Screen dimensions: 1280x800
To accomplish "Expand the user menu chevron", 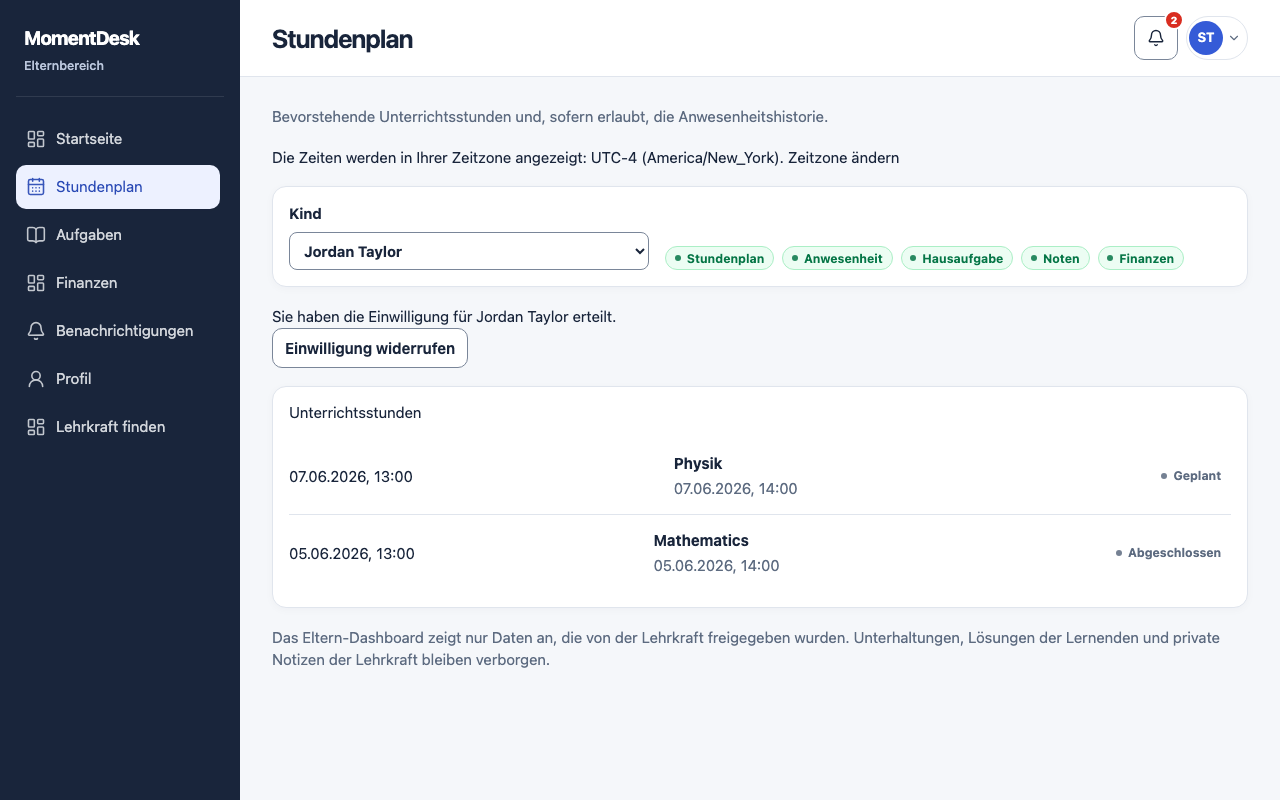I will pos(1234,38).
